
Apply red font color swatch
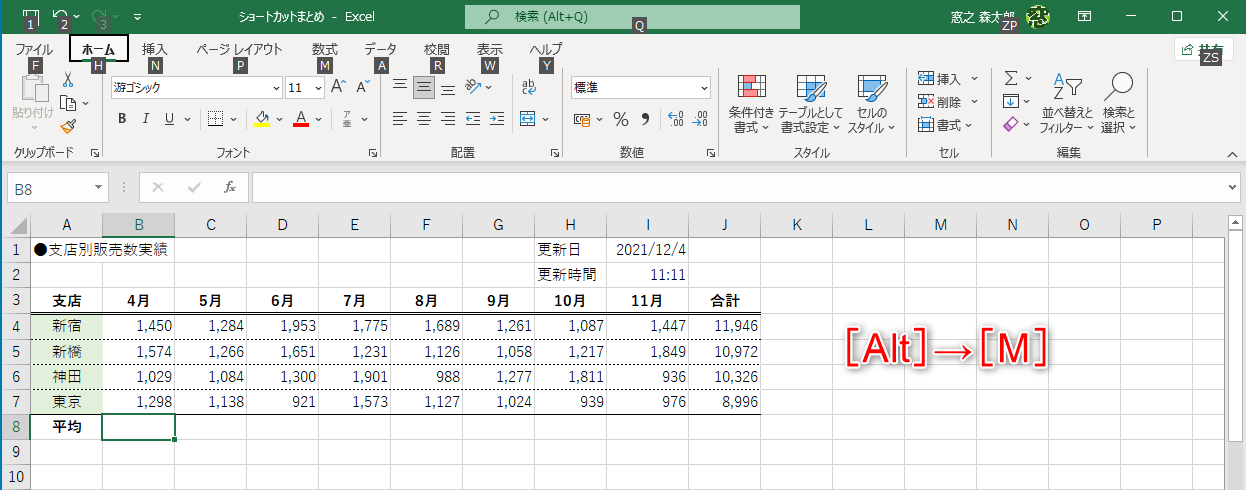point(301,119)
